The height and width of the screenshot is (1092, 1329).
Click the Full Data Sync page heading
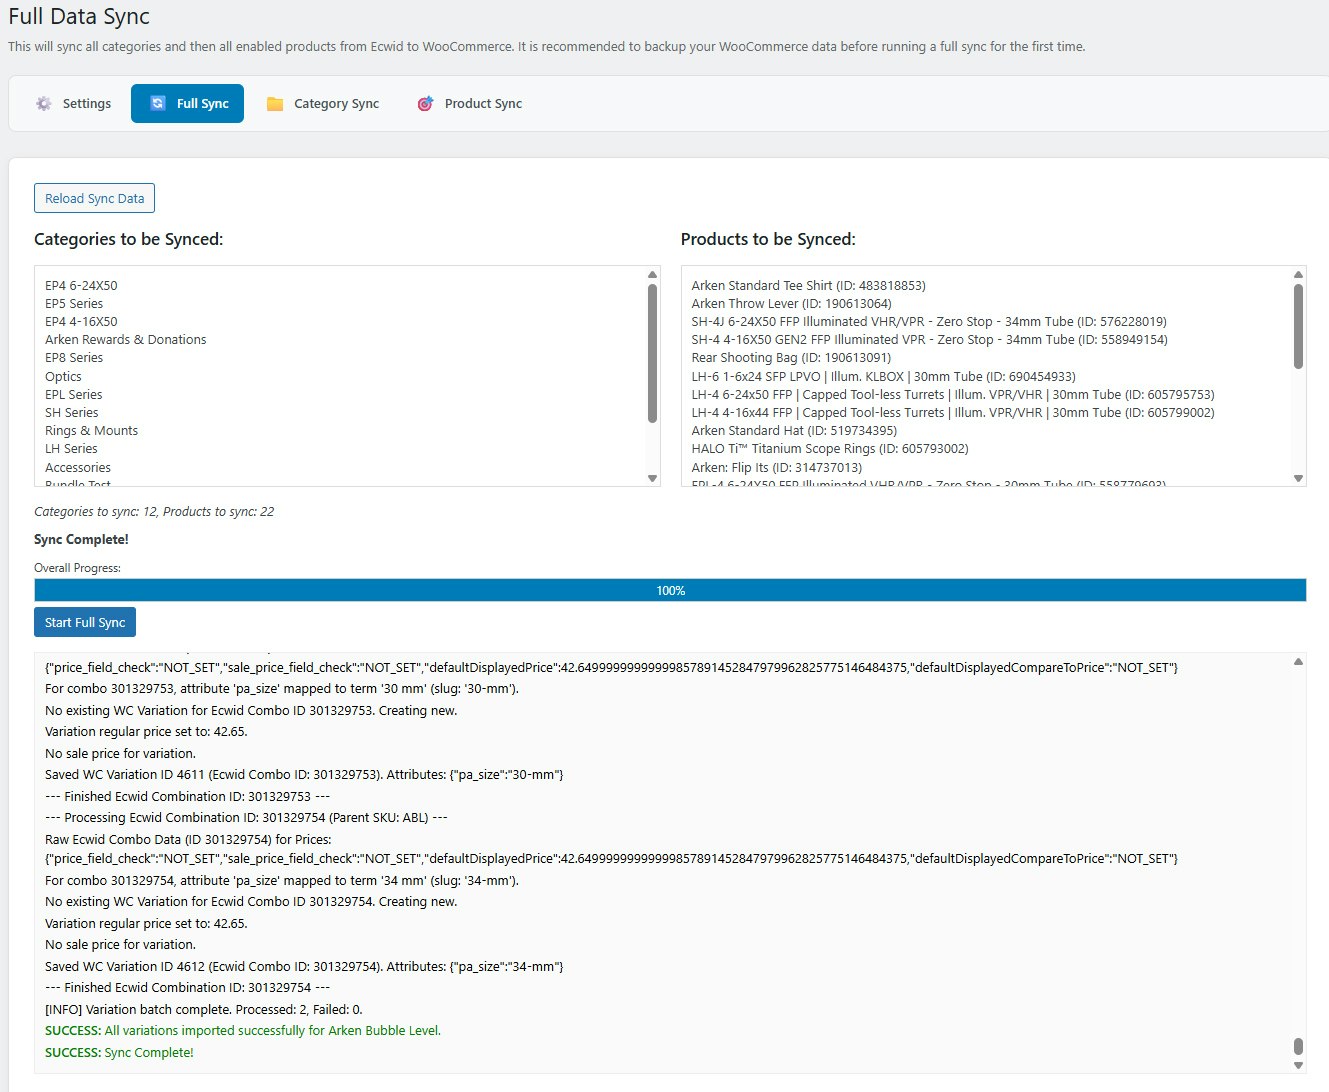point(79,17)
